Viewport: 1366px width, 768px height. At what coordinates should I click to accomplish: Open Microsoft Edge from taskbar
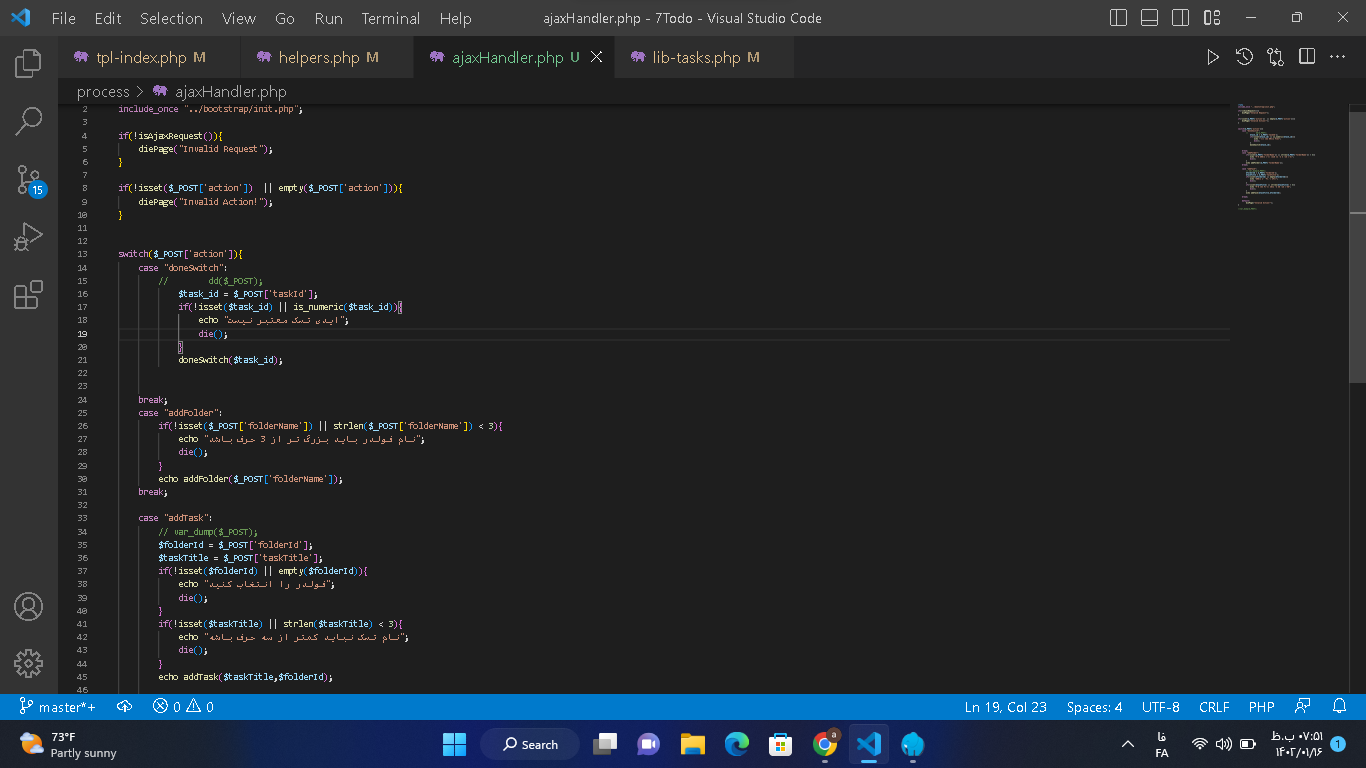[737, 744]
